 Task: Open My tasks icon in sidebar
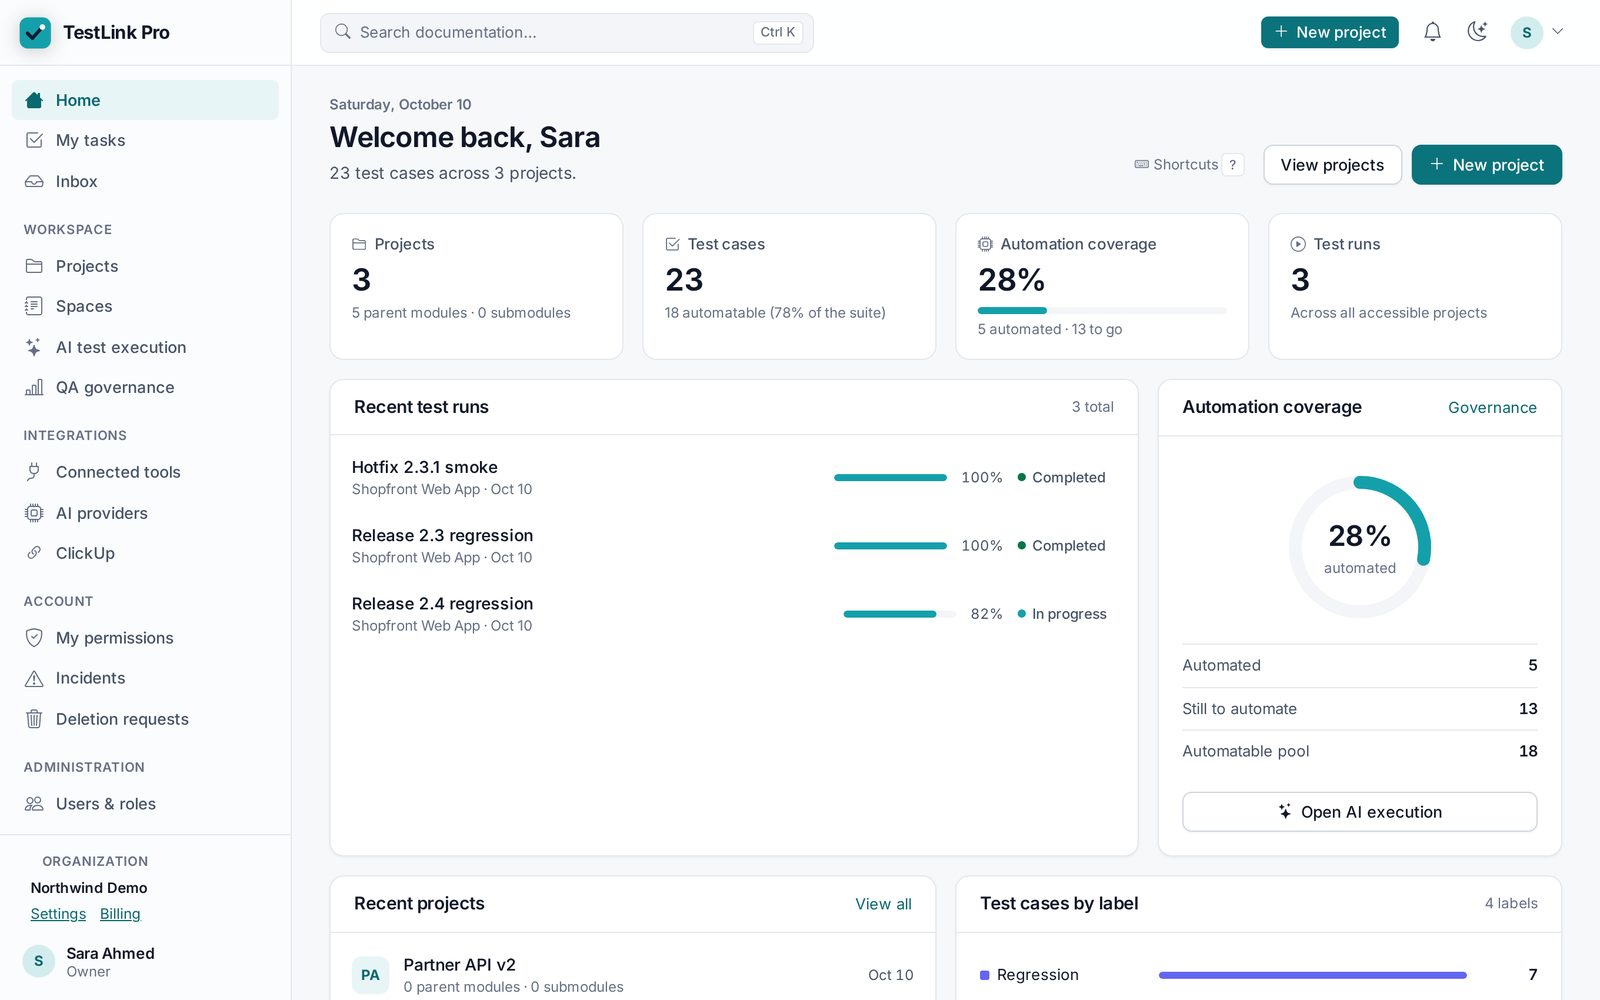34,140
